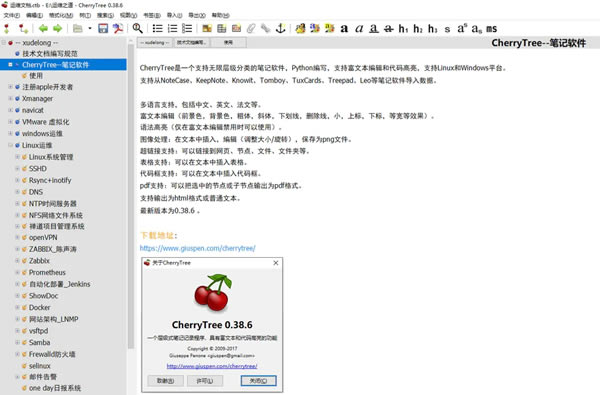Expand the VMware 虚拟化 node
Screen dimensions: 600x395
pos(10,122)
